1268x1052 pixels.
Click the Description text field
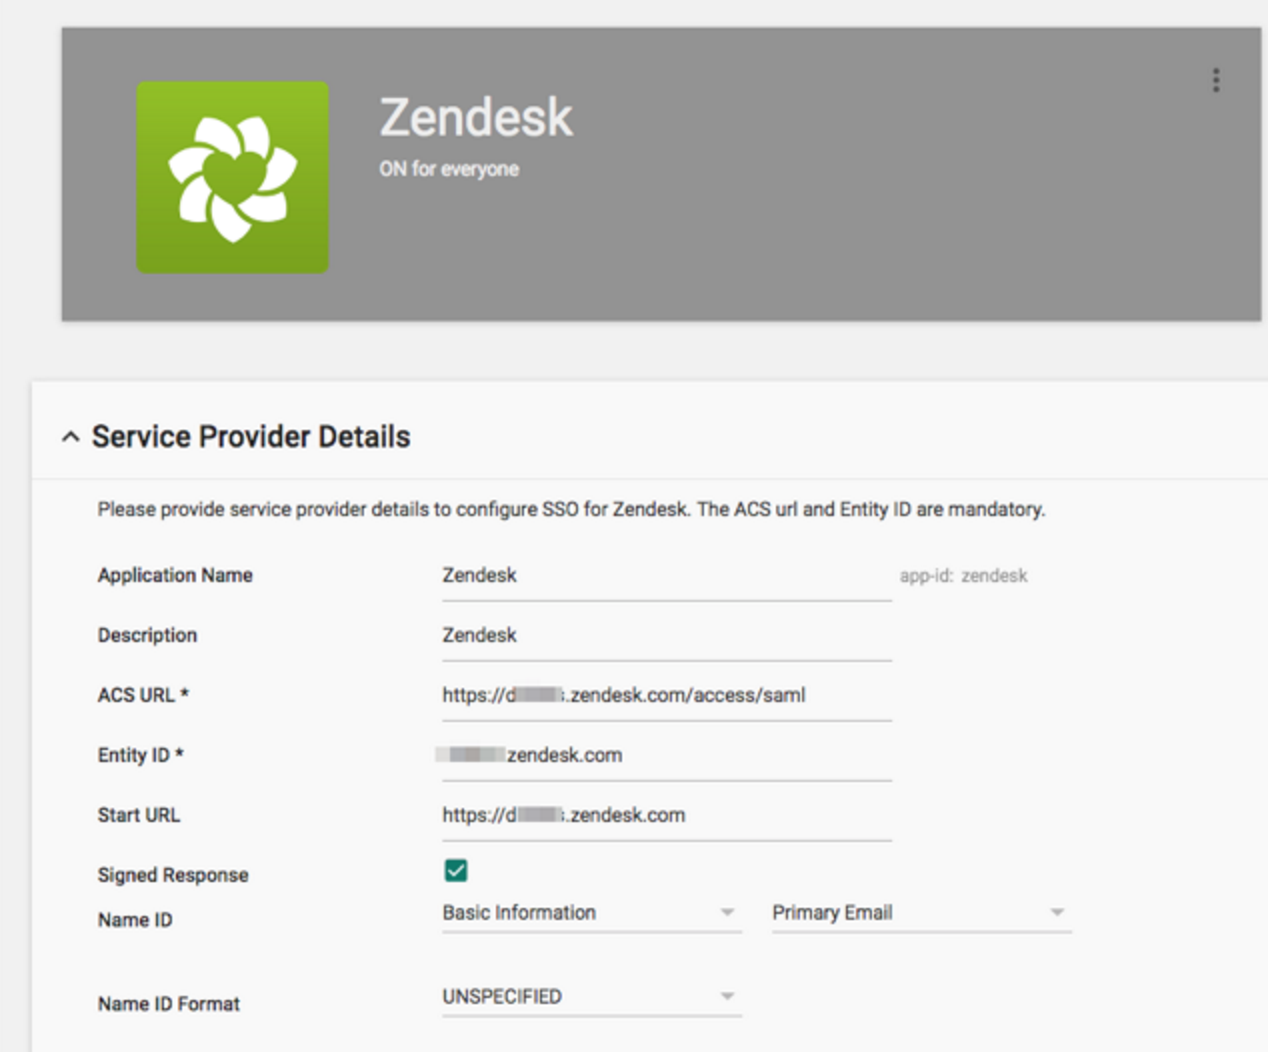click(665, 636)
